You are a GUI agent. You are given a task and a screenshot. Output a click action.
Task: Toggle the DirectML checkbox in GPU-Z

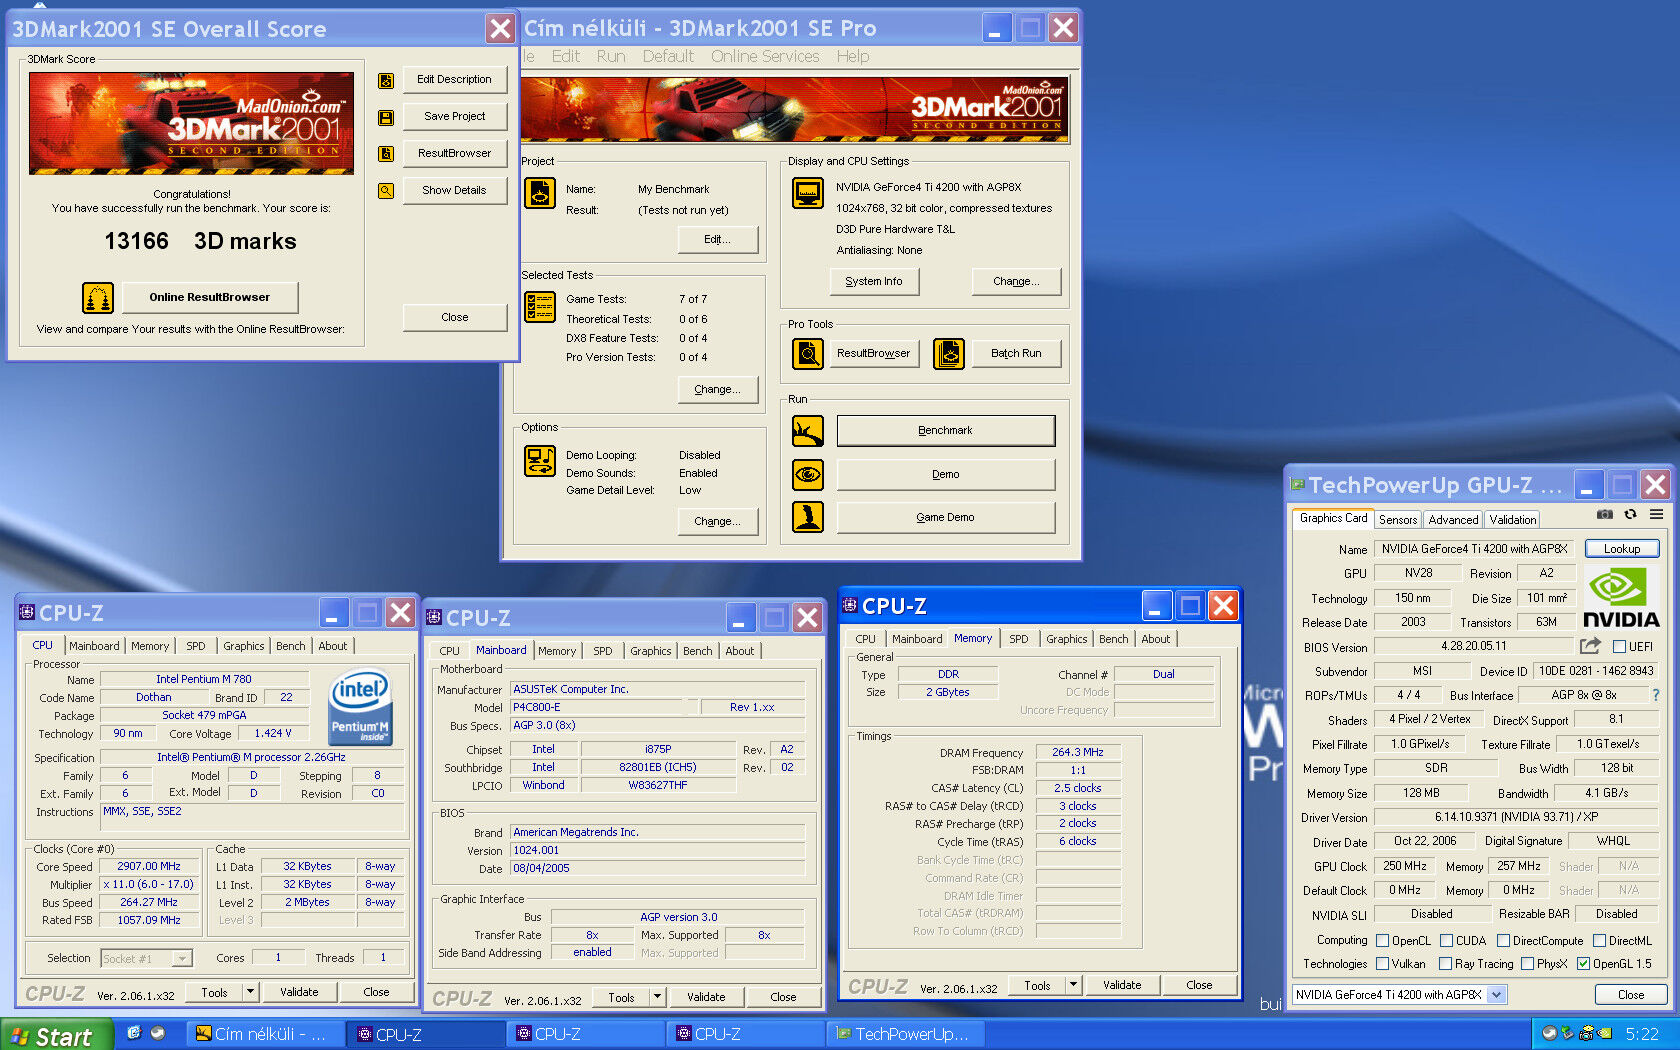[1600, 941]
